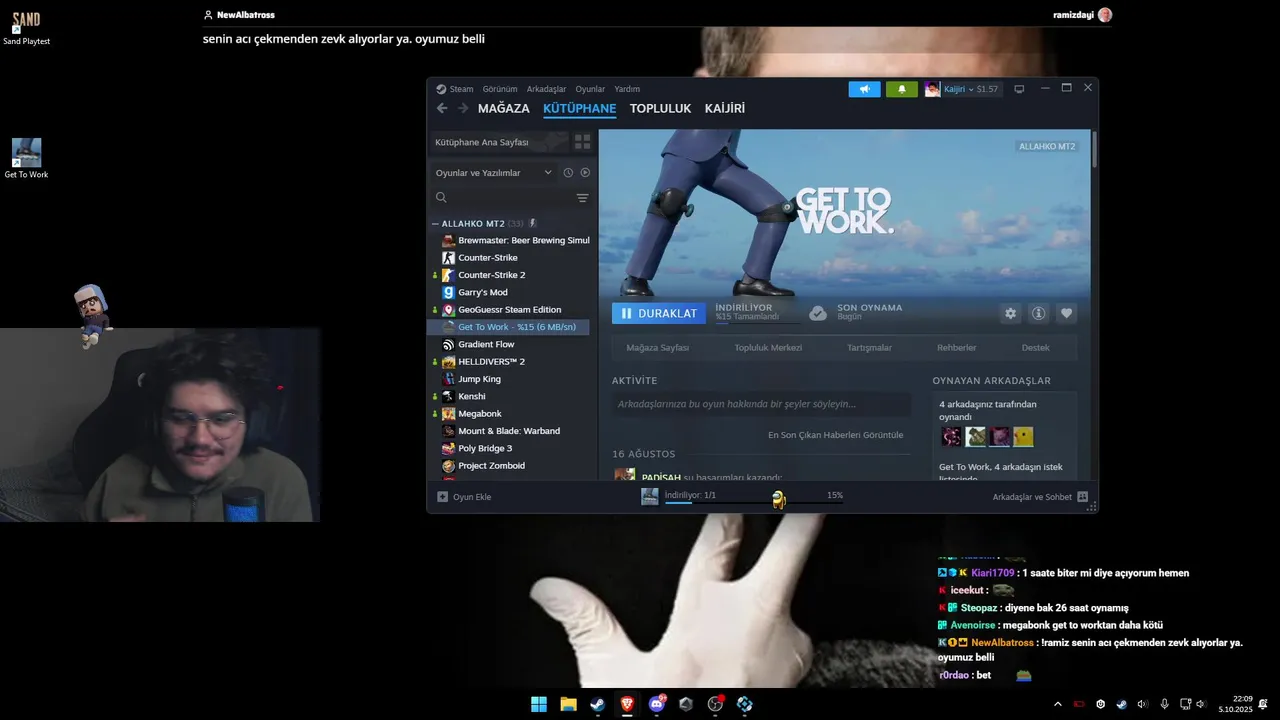Select HELLDIVERS 2 in library
The height and width of the screenshot is (720, 1280).
(491, 362)
